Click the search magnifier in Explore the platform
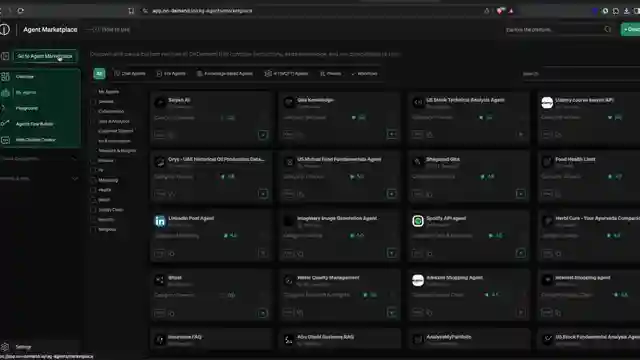This screenshot has width=640, height=360. click(607, 29)
